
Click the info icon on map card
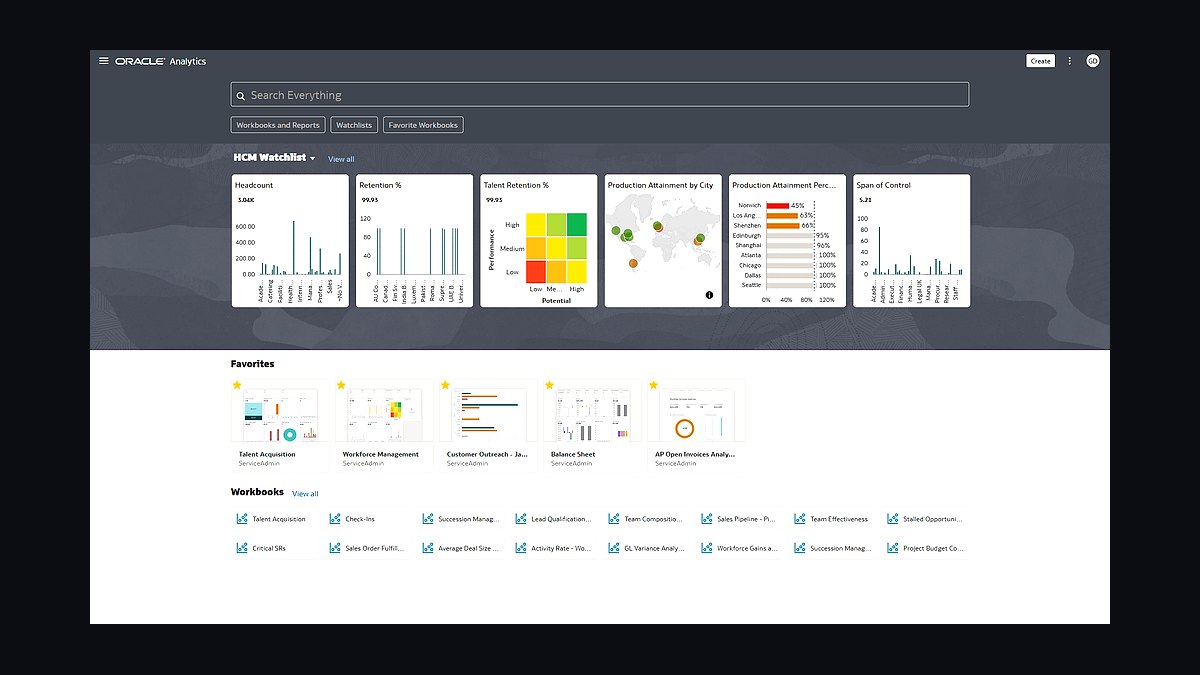(709, 295)
